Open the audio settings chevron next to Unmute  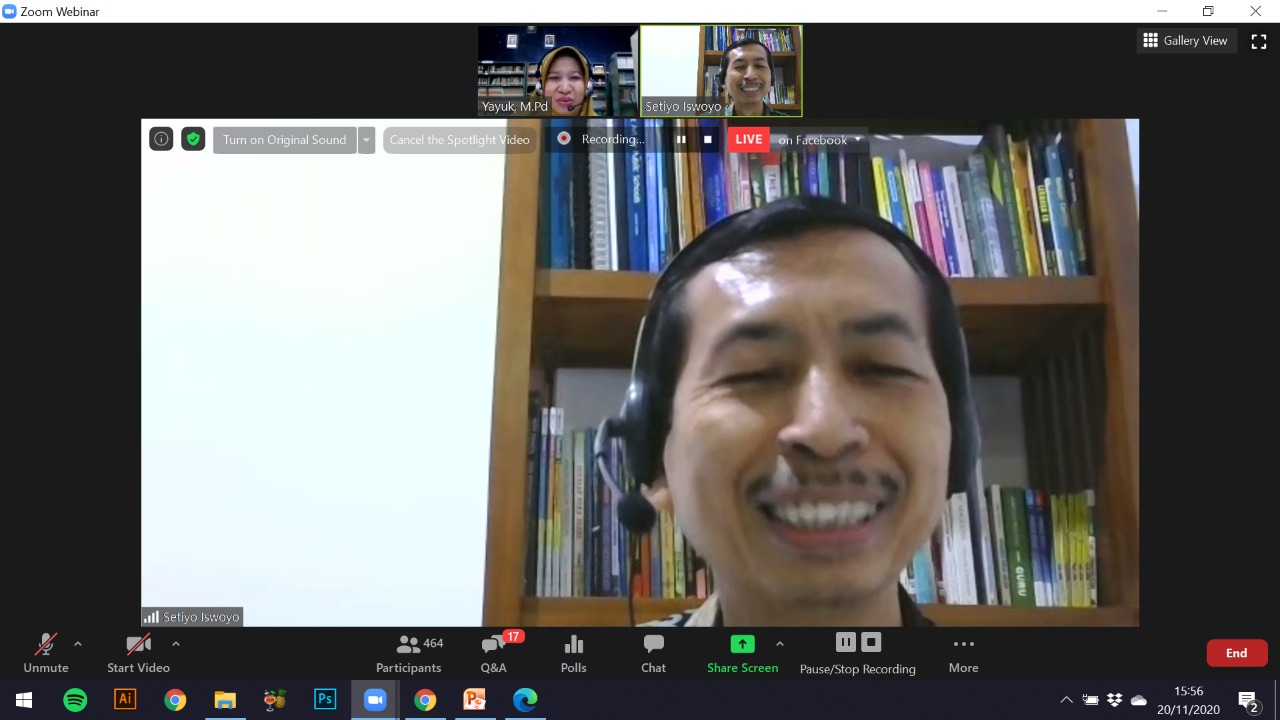coord(77,644)
